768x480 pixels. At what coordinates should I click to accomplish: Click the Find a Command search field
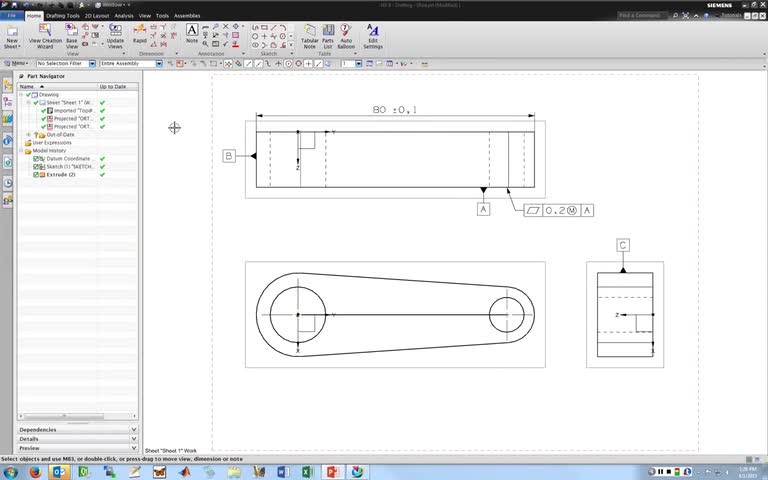click(643, 16)
